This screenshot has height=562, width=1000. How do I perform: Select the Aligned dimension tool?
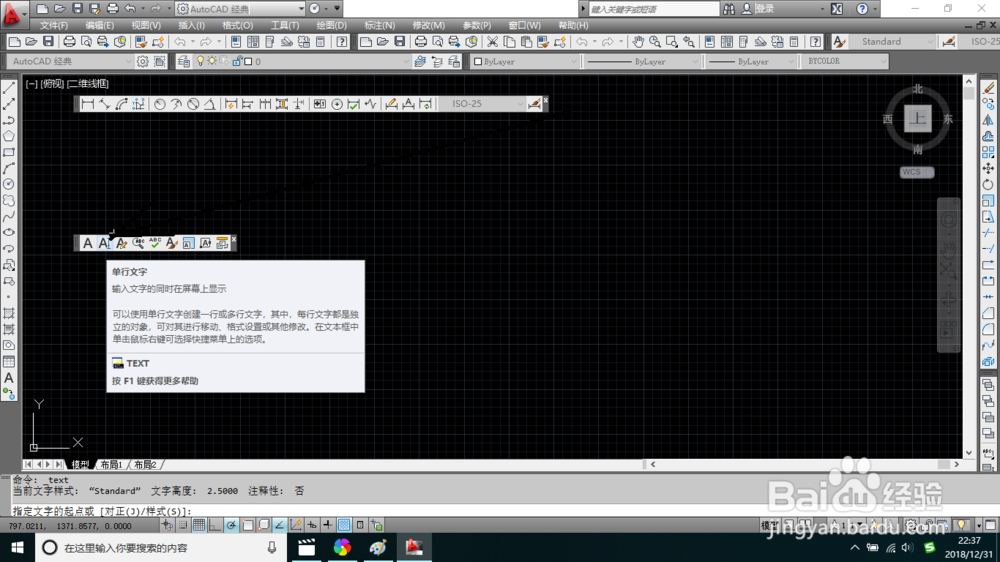tap(105, 104)
